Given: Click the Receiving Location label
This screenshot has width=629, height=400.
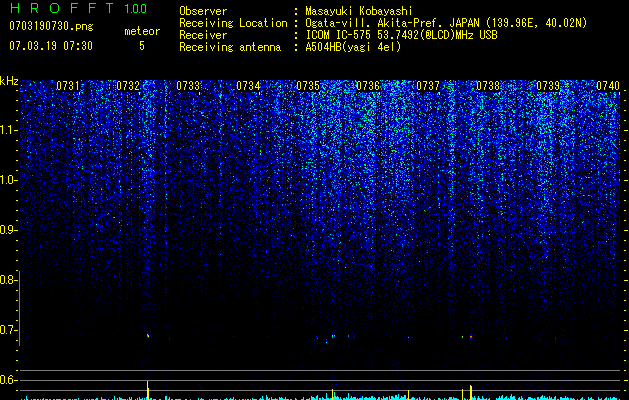Looking at the screenshot, I should click(x=233, y=23).
